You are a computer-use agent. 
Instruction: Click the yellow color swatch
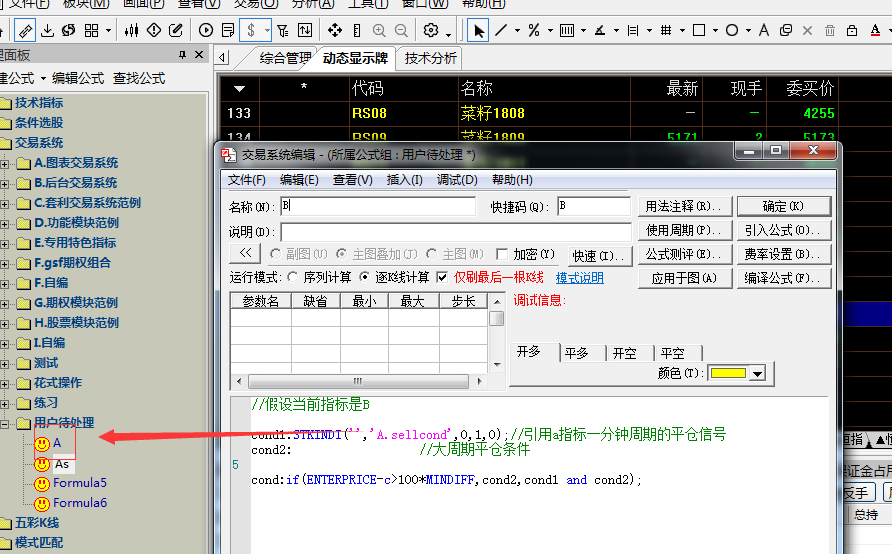click(x=728, y=373)
